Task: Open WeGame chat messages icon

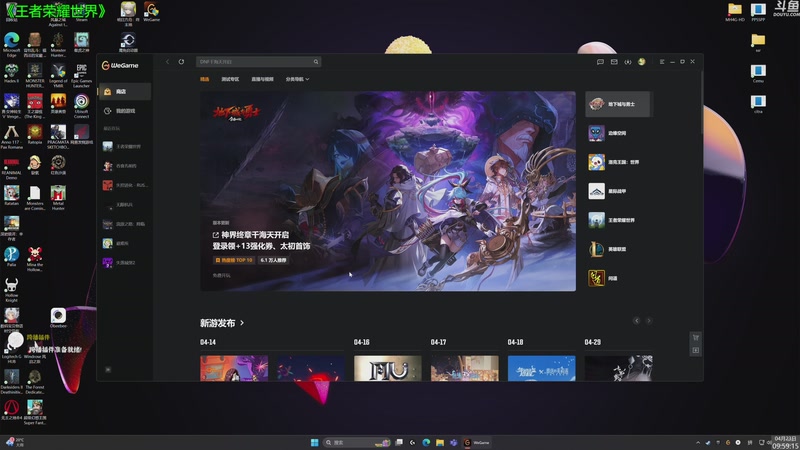Action: (x=600, y=62)
